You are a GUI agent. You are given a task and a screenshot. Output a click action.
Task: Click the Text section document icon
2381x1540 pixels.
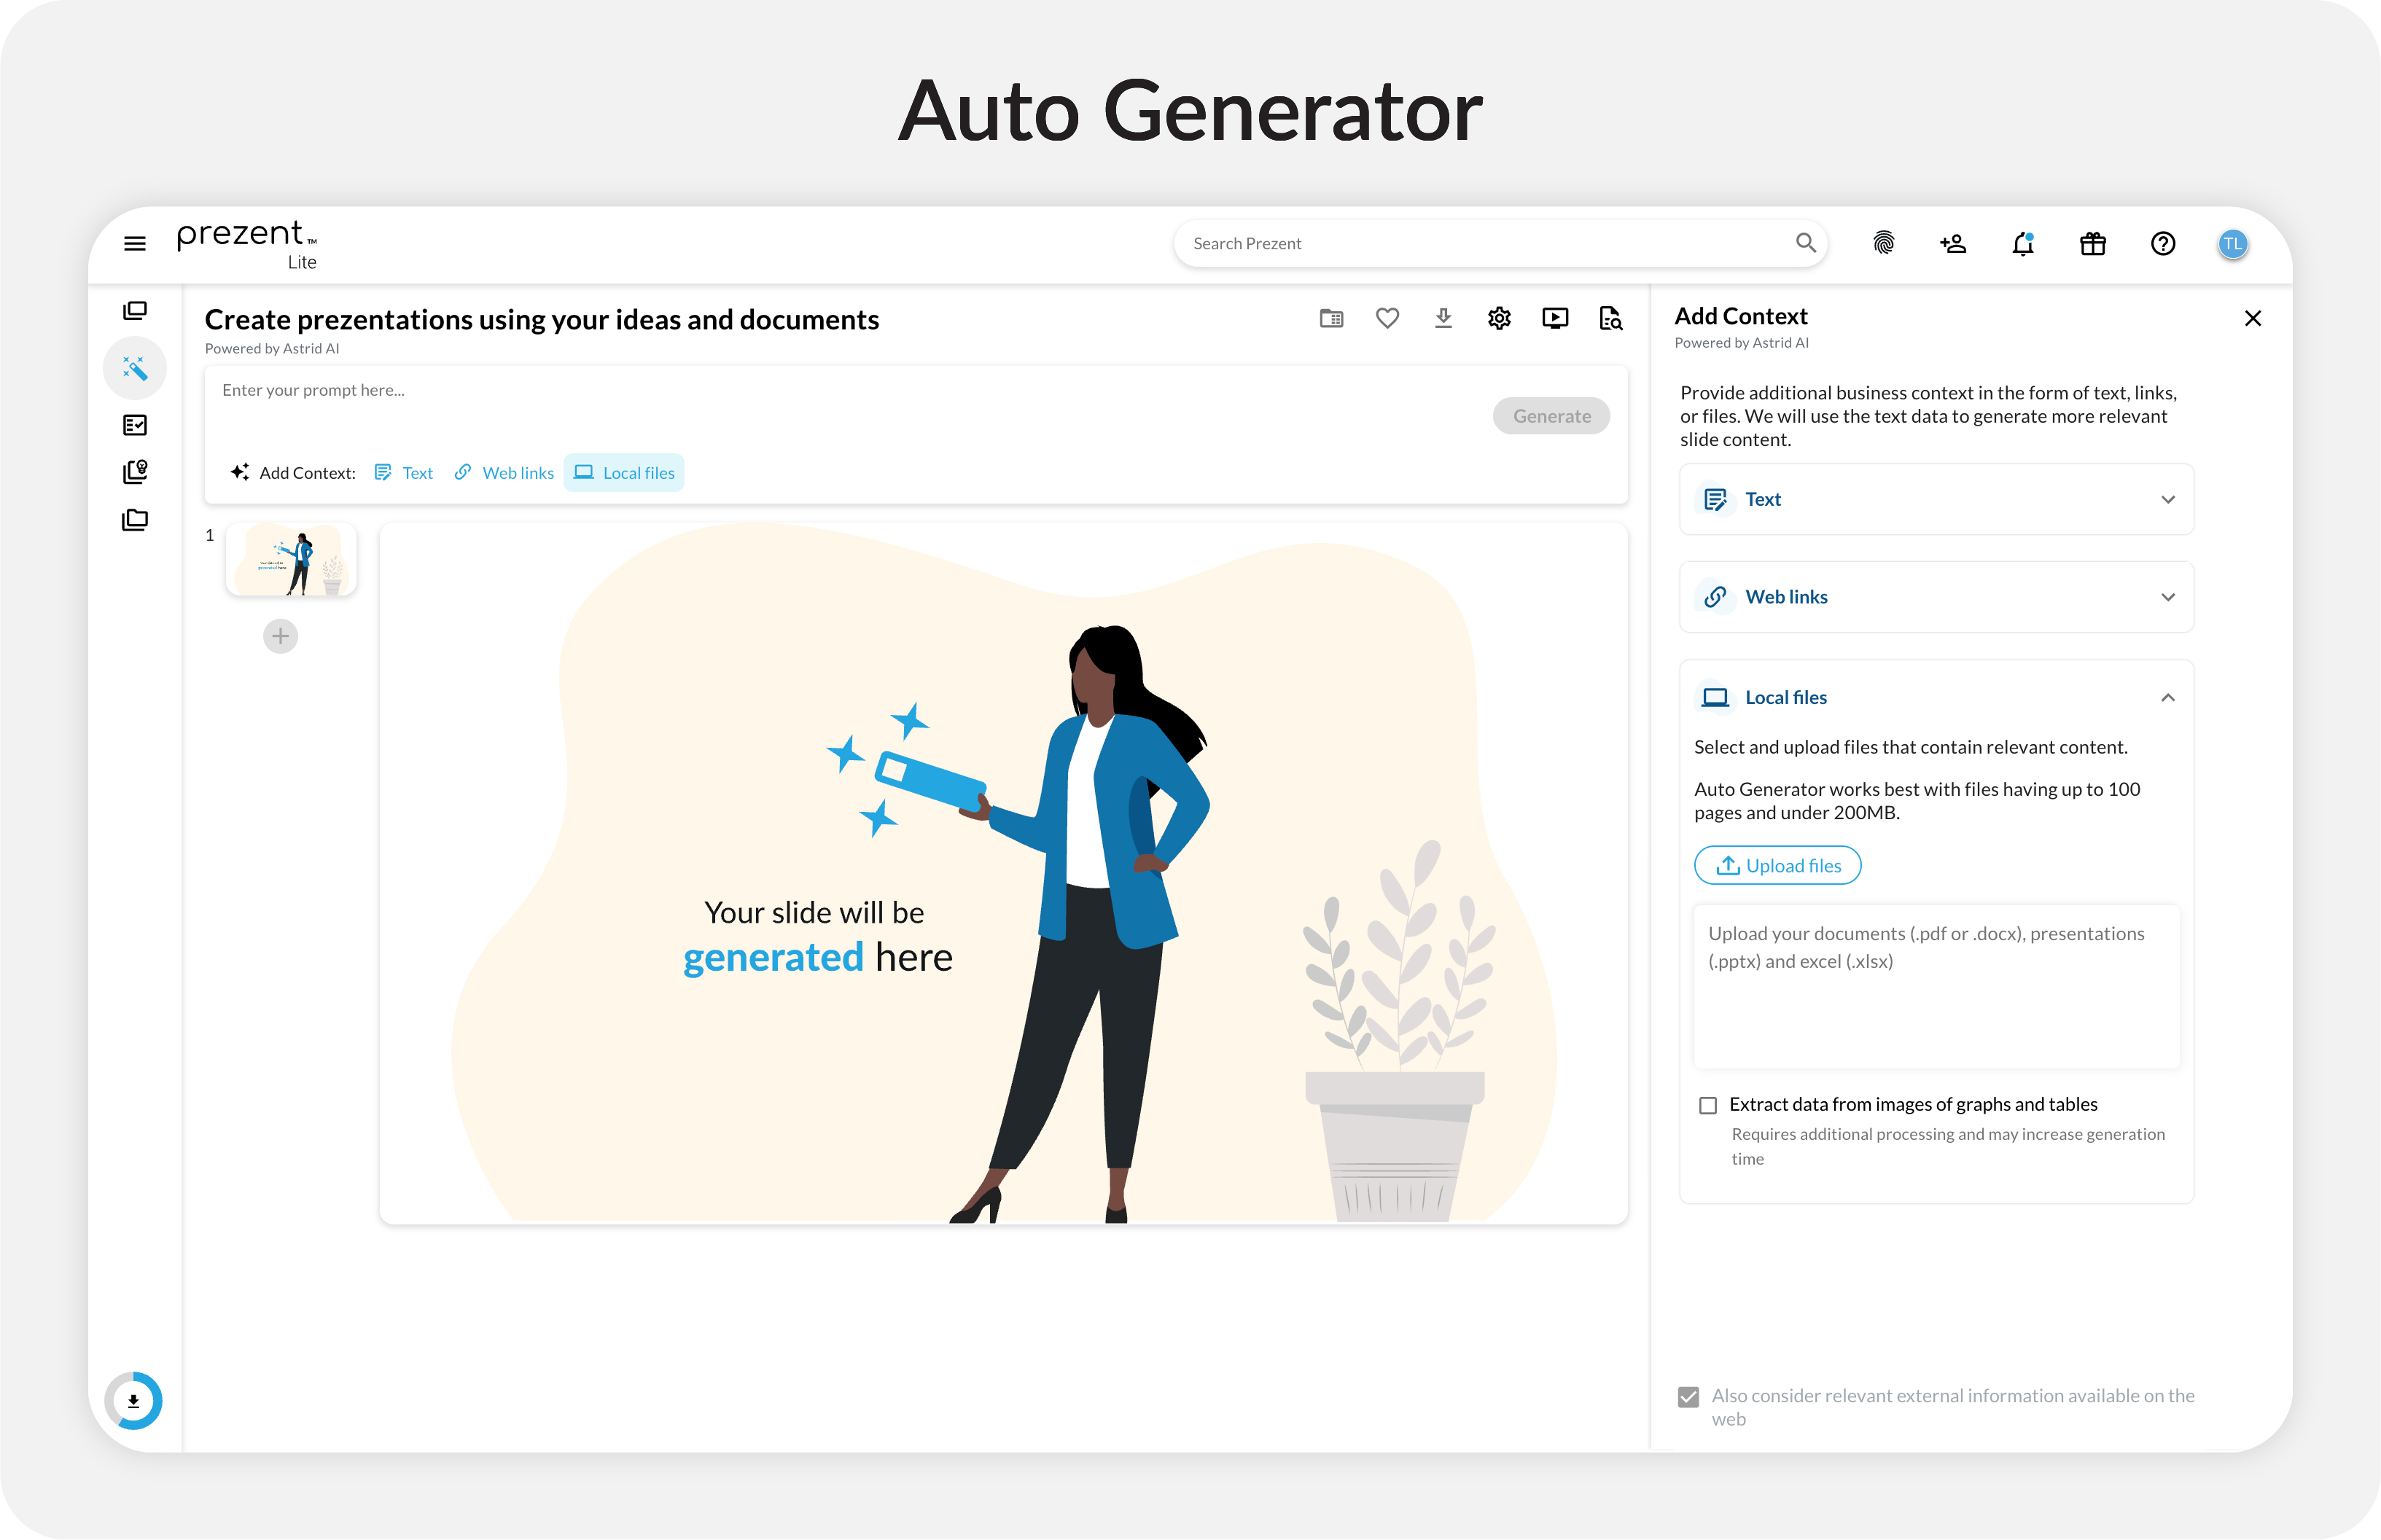coord(1715,499)
